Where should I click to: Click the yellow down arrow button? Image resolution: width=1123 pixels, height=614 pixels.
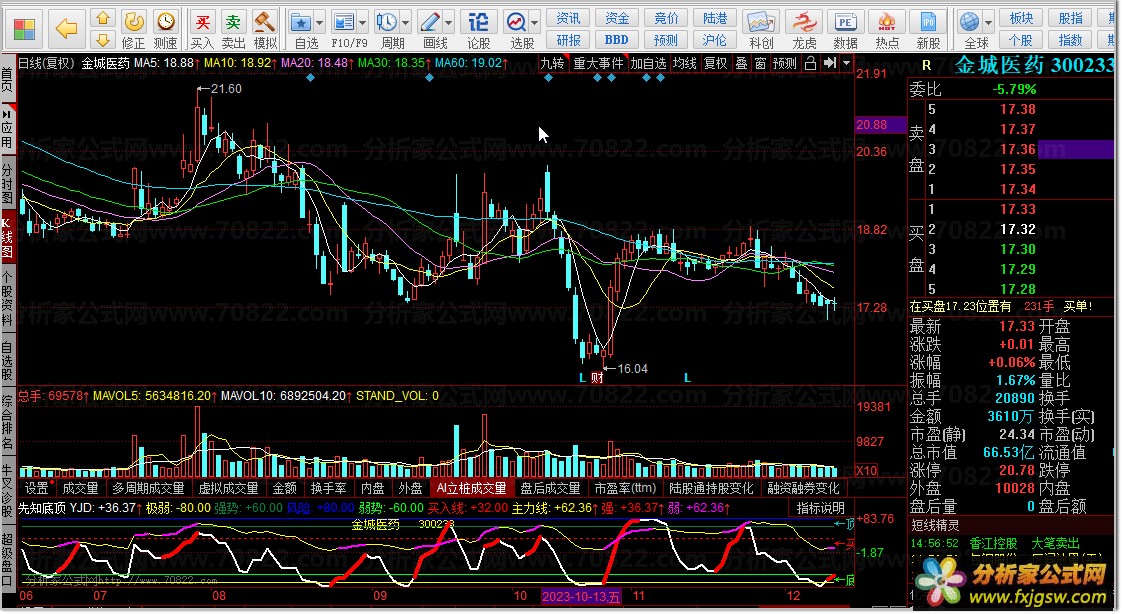103,39
